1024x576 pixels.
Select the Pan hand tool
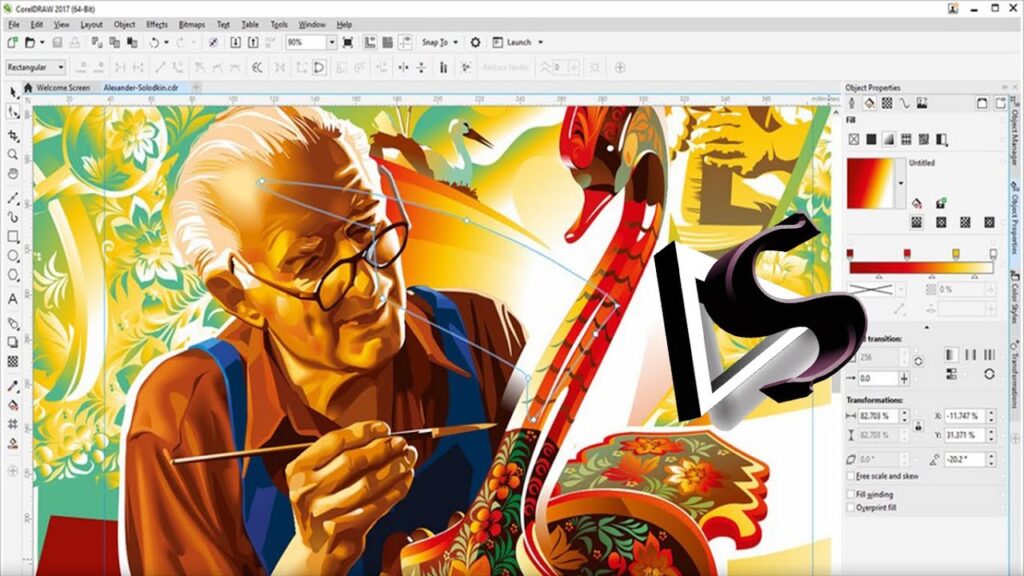click(13, 174)
